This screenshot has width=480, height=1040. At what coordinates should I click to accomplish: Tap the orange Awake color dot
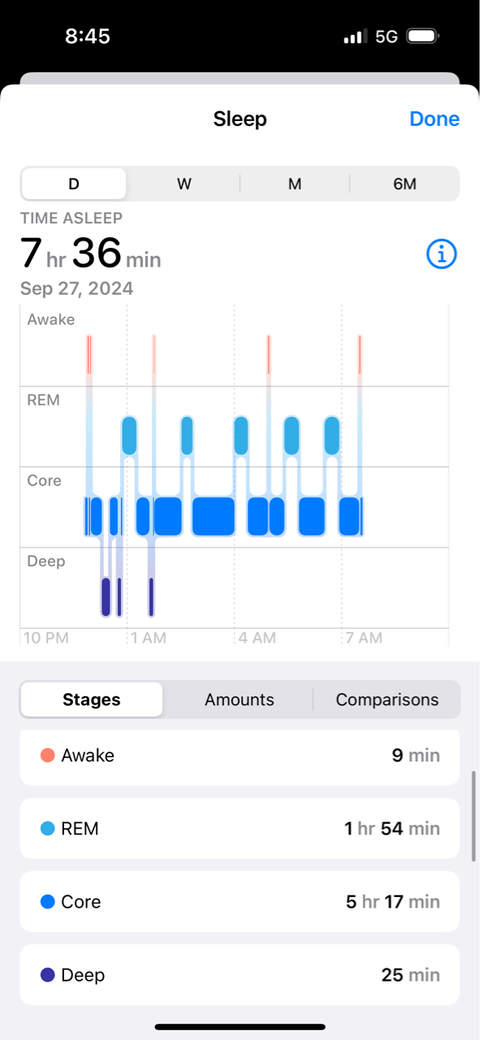click(x=48, y=755)
